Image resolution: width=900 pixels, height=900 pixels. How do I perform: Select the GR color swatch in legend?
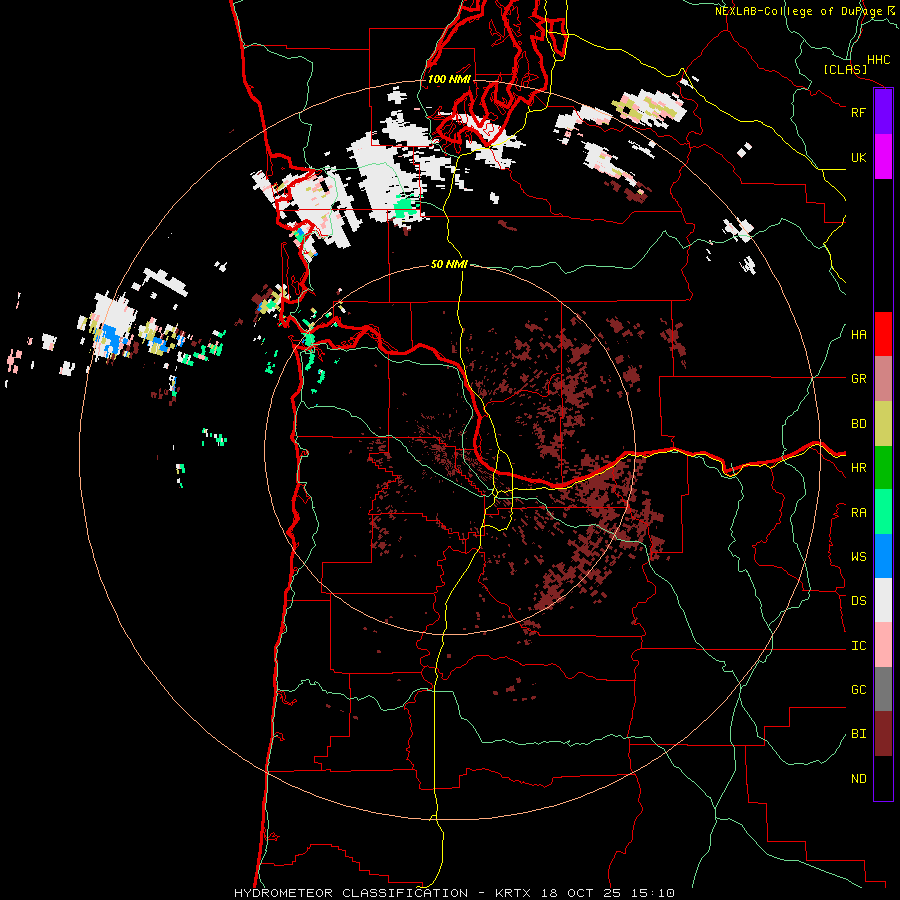pos(883,379)
